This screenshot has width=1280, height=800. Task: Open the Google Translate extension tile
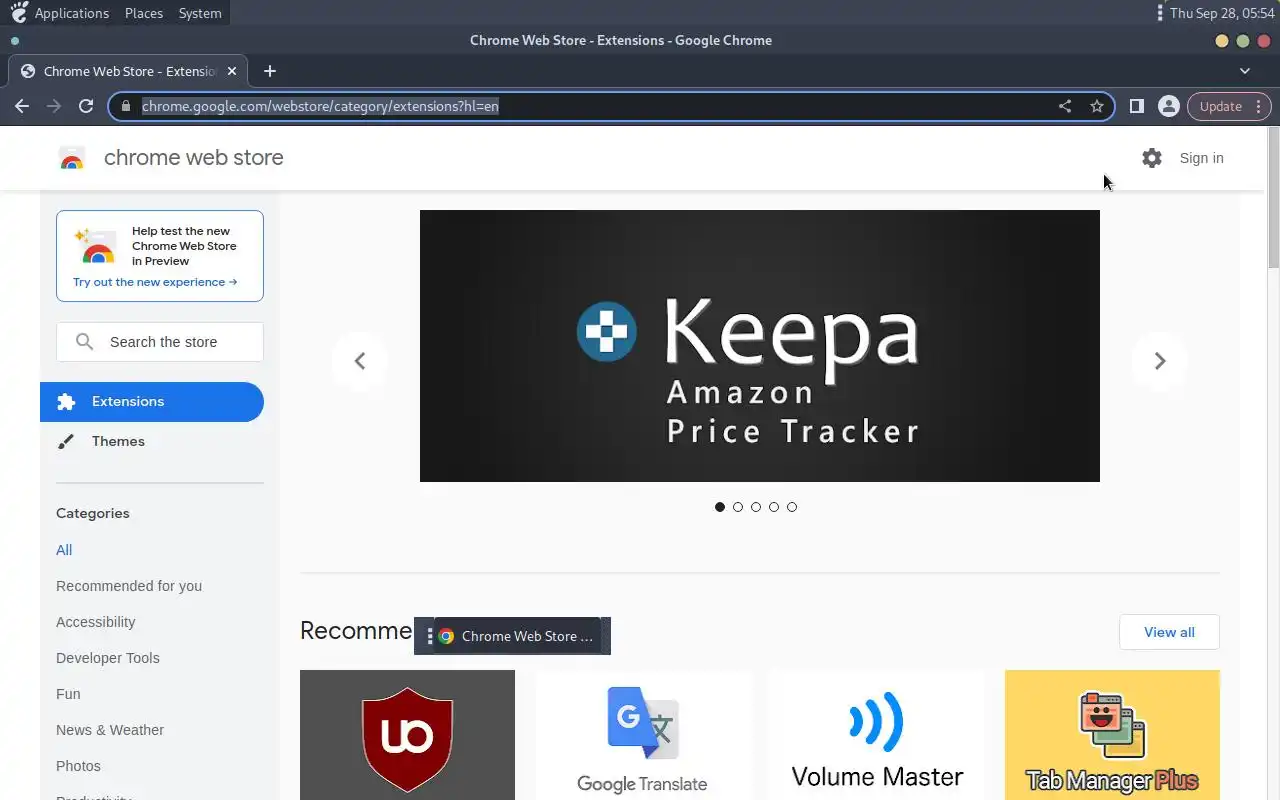tap(643, 735)
